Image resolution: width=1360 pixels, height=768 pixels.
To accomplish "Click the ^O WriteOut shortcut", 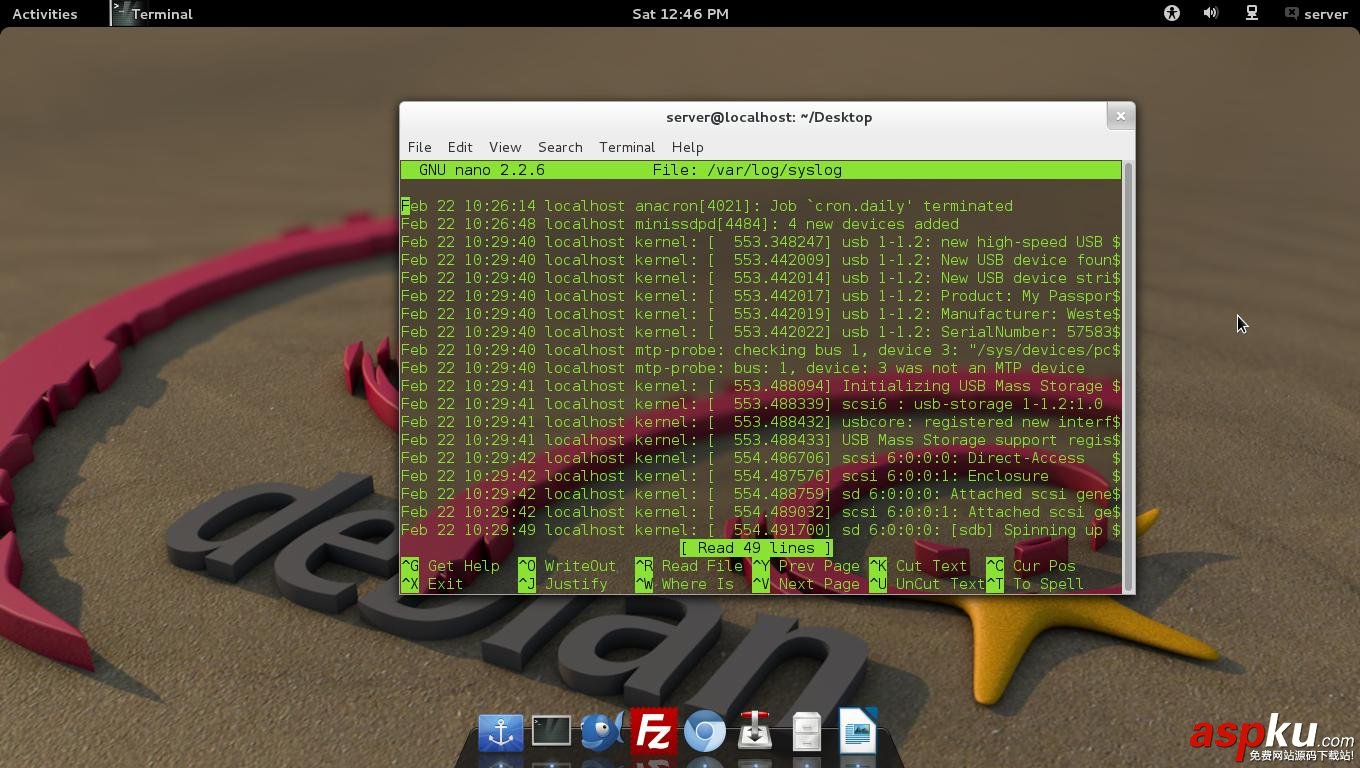I will click(x=567, y=566).
